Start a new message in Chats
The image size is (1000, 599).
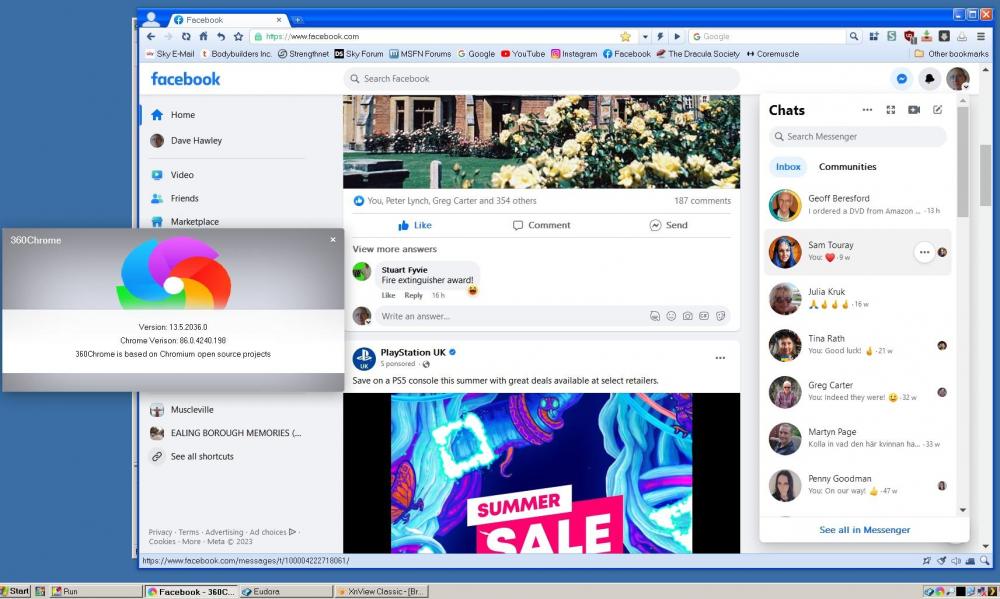pyautogui.click(x=937, y=110)
